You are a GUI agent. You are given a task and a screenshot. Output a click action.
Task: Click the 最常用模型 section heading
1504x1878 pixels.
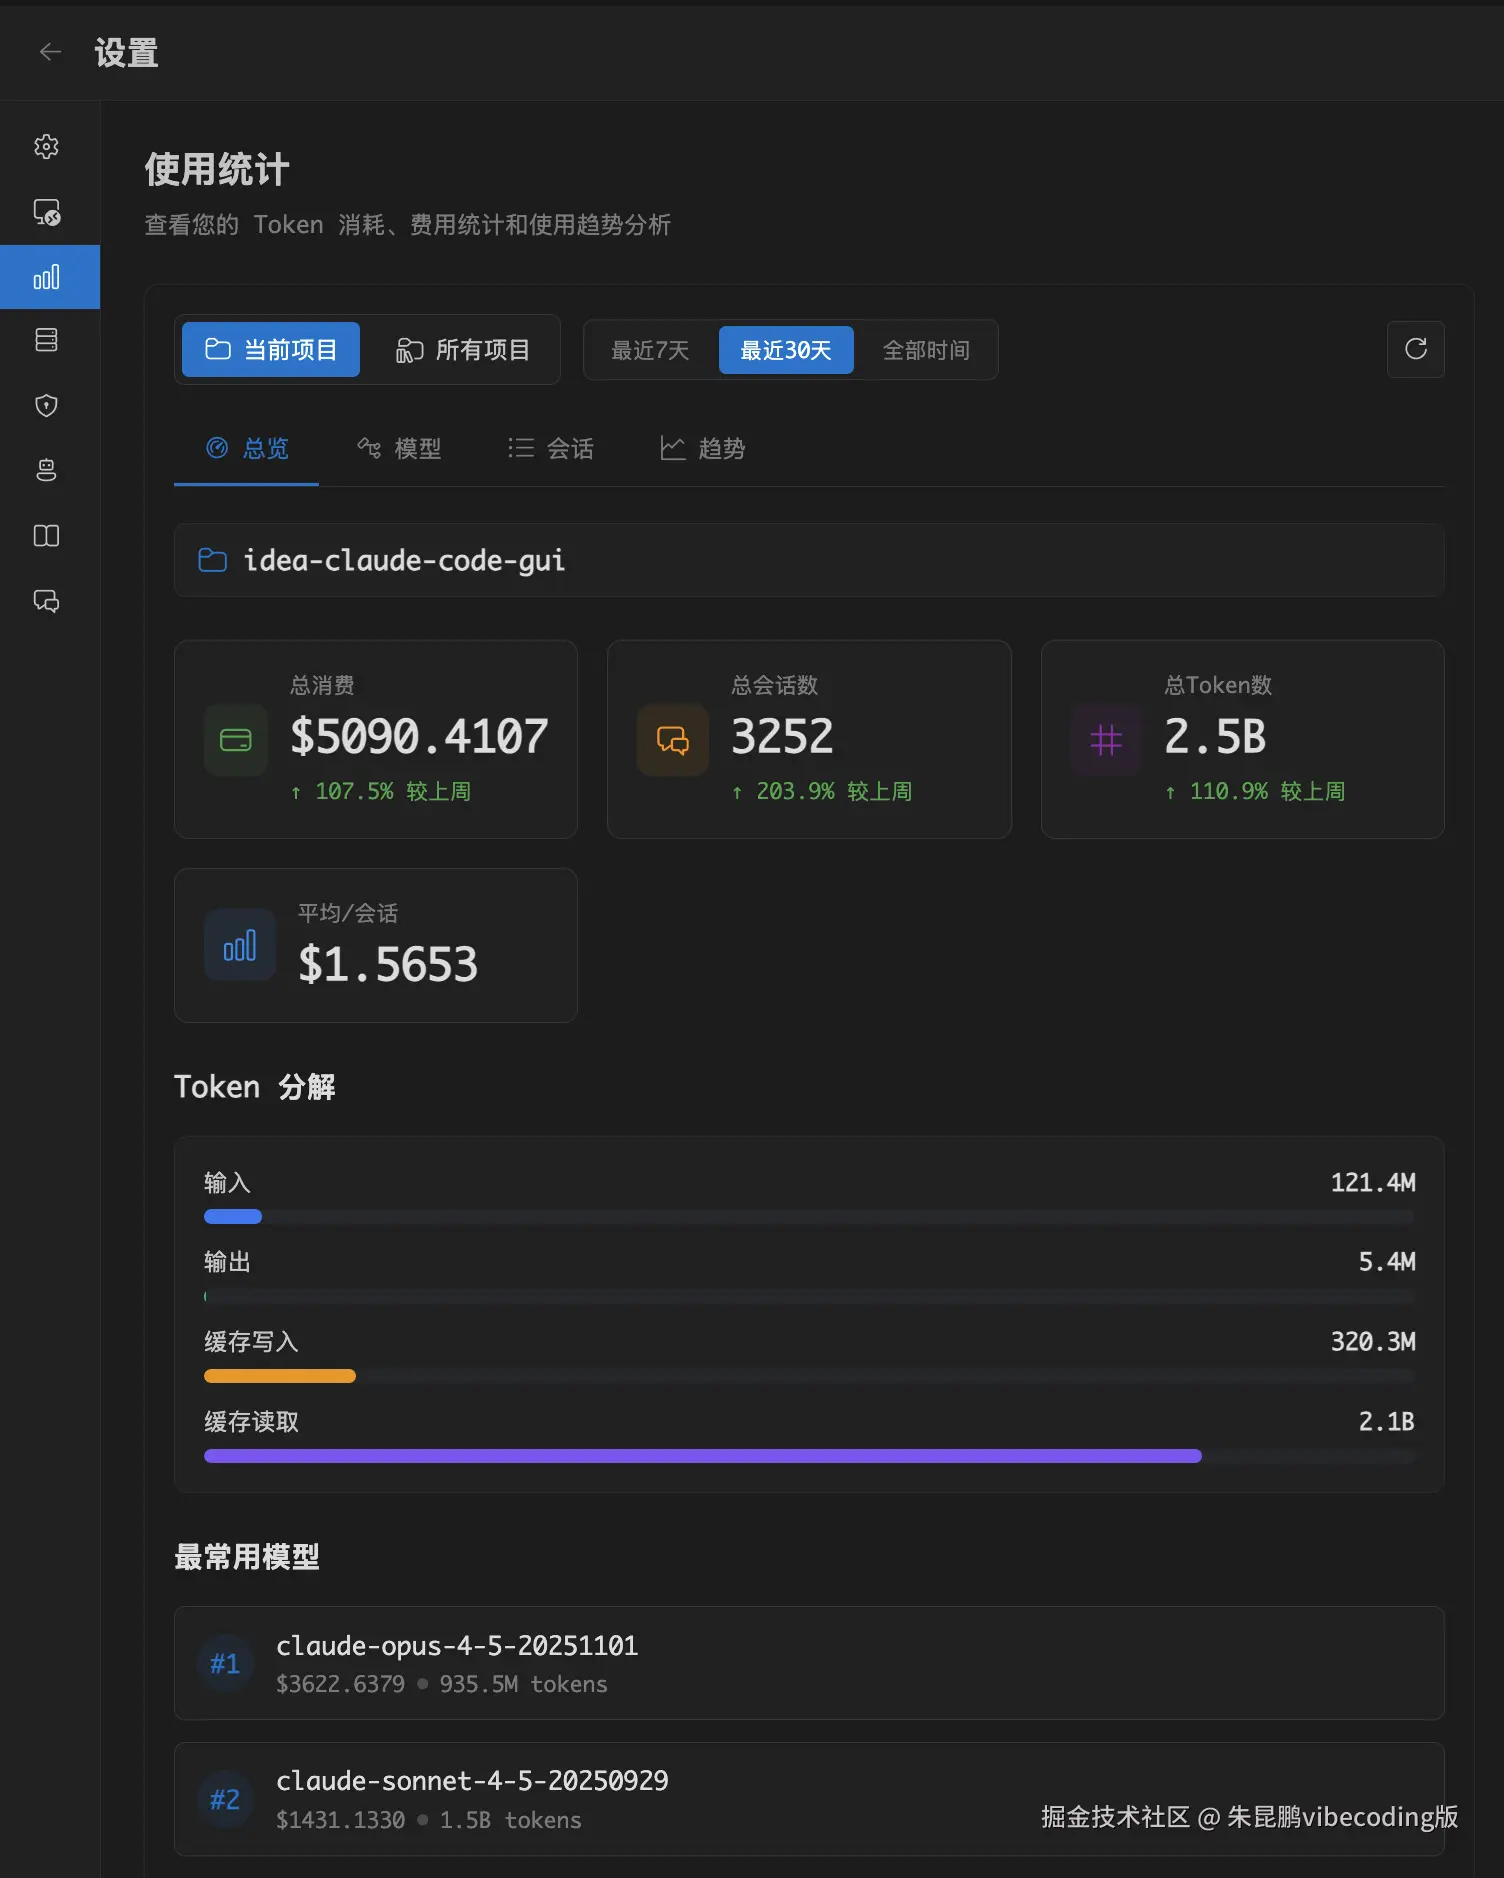click(247, 1557)
